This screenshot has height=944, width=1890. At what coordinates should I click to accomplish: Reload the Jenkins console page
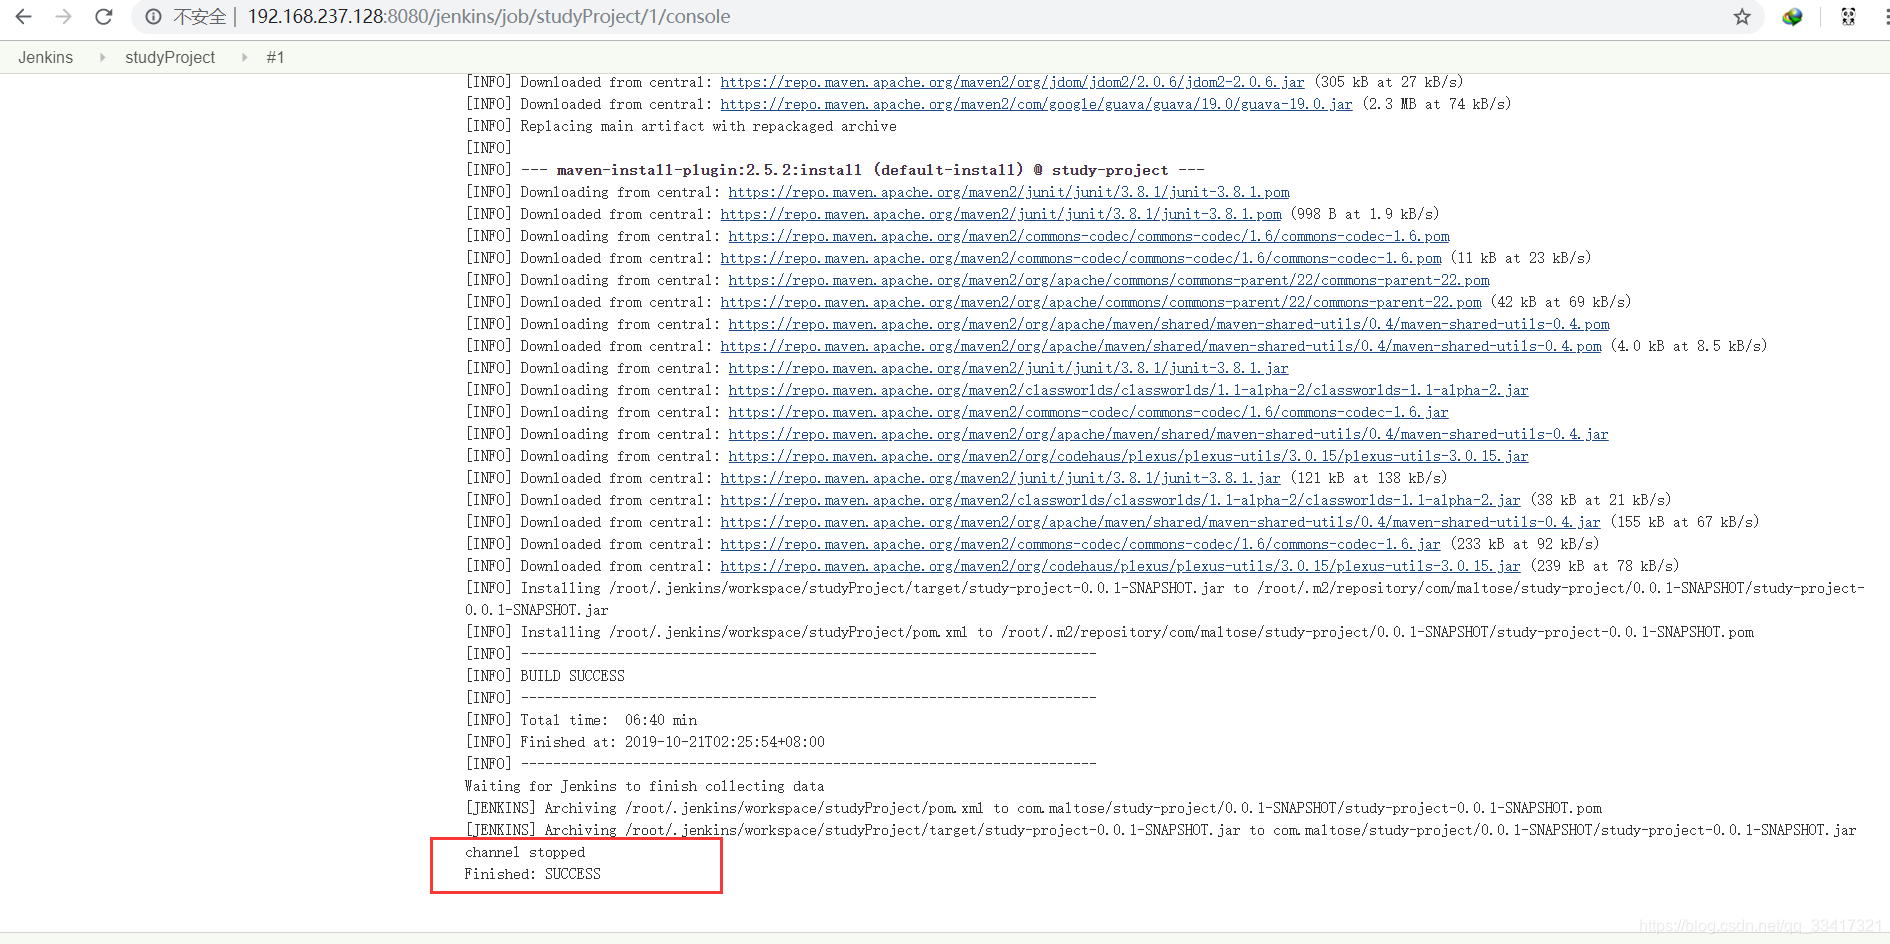pyautogui.click(x=103, y=17)
